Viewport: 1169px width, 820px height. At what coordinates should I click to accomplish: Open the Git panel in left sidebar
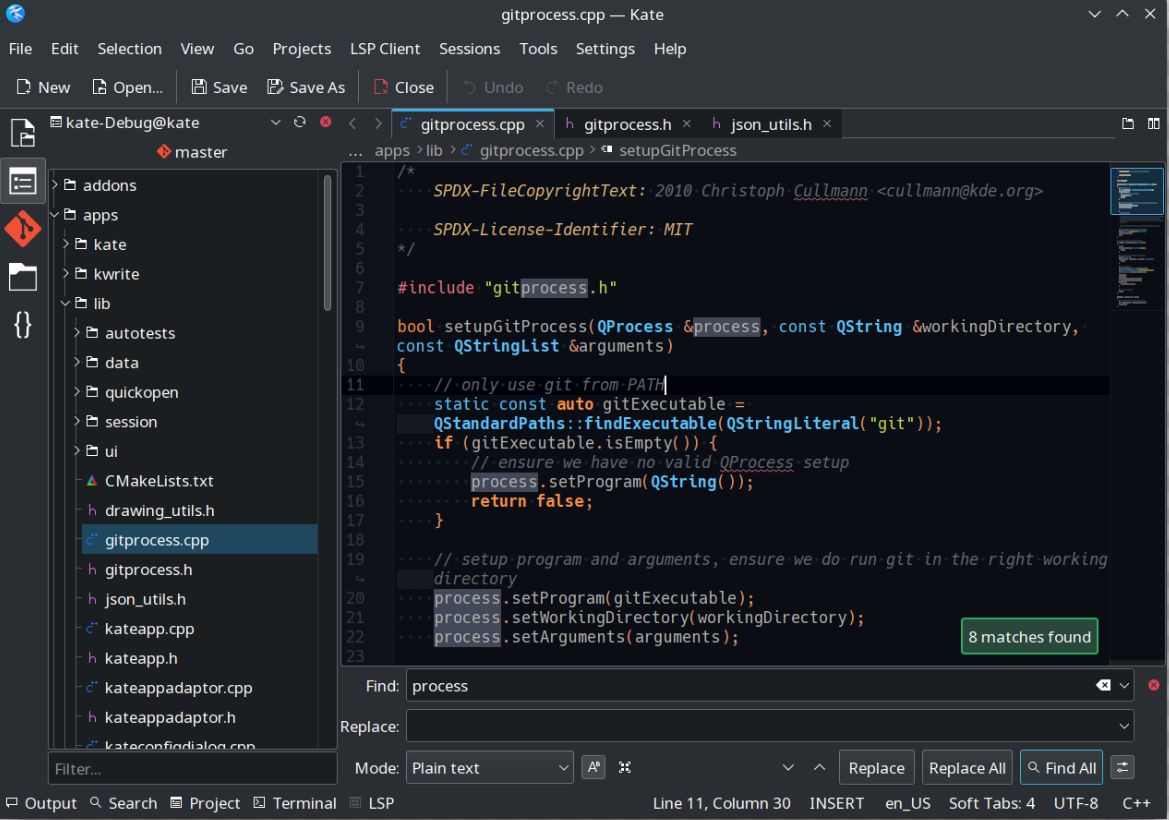coord(22,229)
